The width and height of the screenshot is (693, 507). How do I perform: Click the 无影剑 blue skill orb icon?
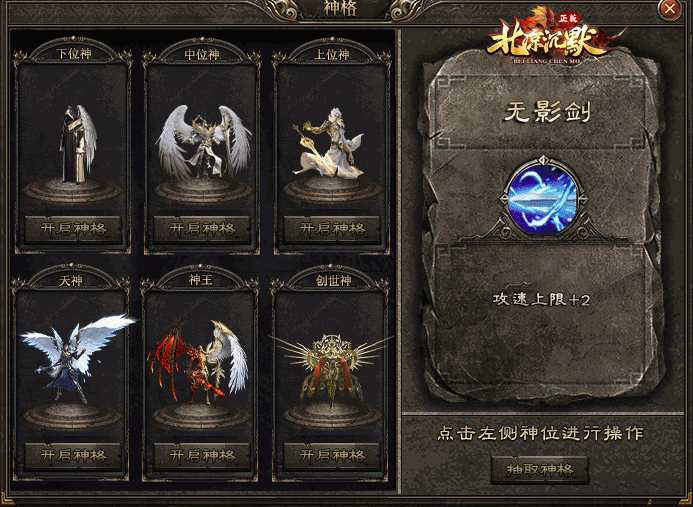pos(542,200)
